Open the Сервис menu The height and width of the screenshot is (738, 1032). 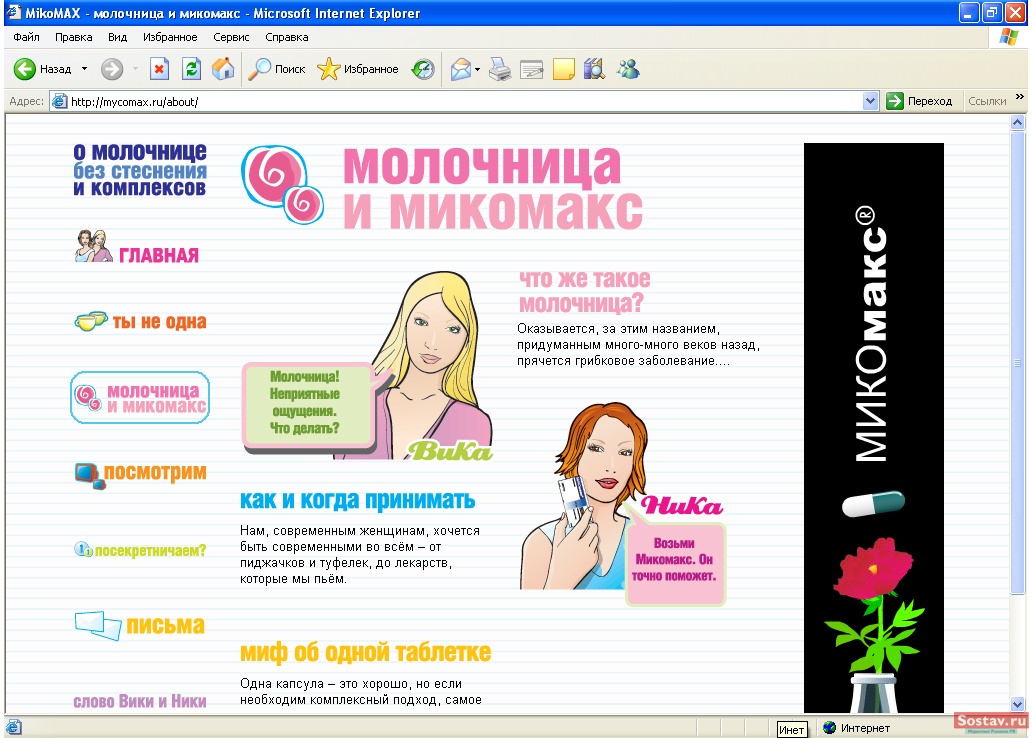tap(231, 37)
